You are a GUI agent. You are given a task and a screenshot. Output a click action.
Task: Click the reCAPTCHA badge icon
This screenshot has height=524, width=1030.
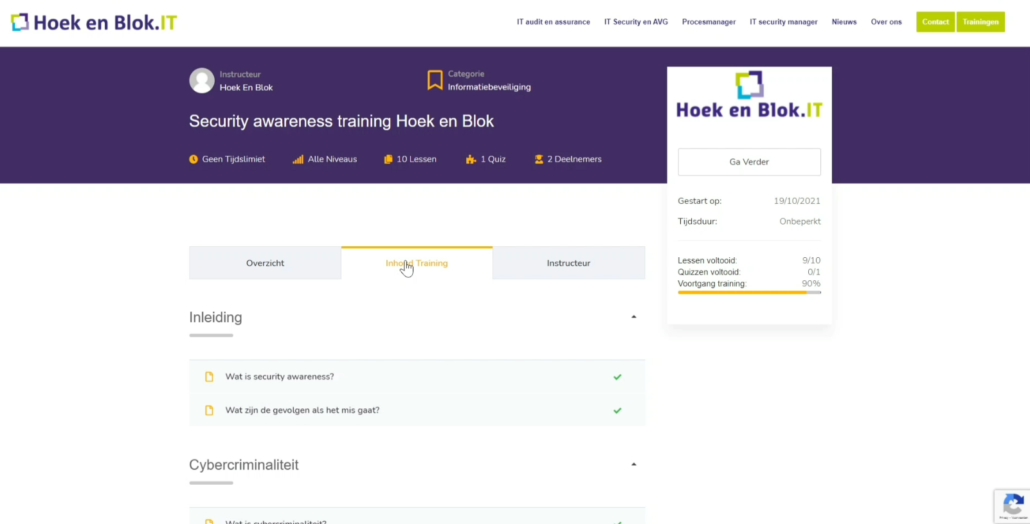click(1012, 506)
